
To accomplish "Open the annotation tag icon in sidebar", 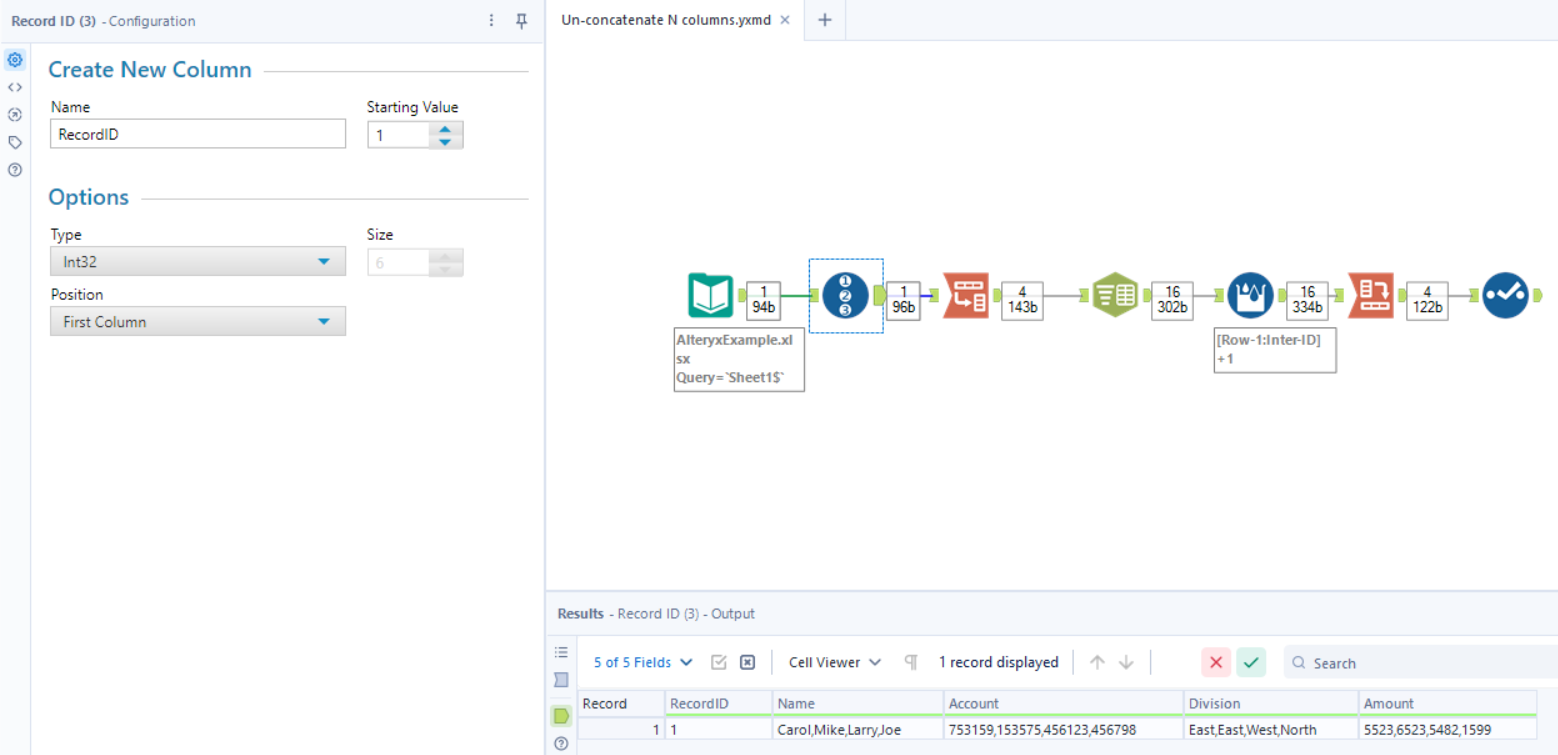I will coord(14,142).
